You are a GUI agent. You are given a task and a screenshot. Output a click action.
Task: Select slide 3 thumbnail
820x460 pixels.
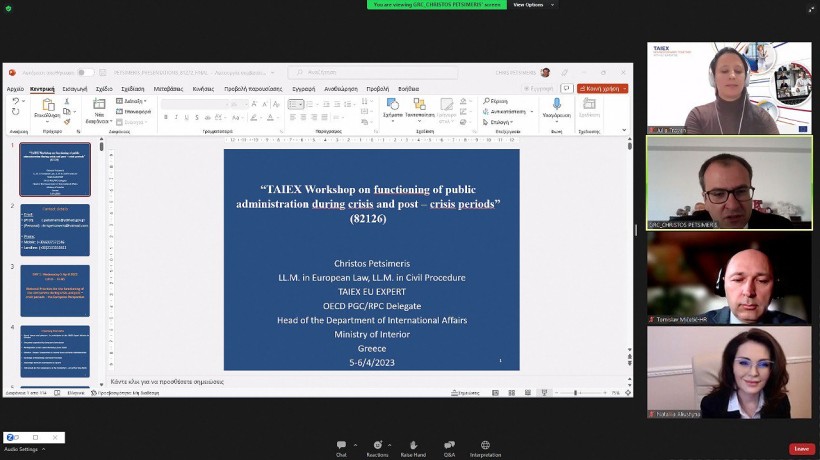click(55, 291)
